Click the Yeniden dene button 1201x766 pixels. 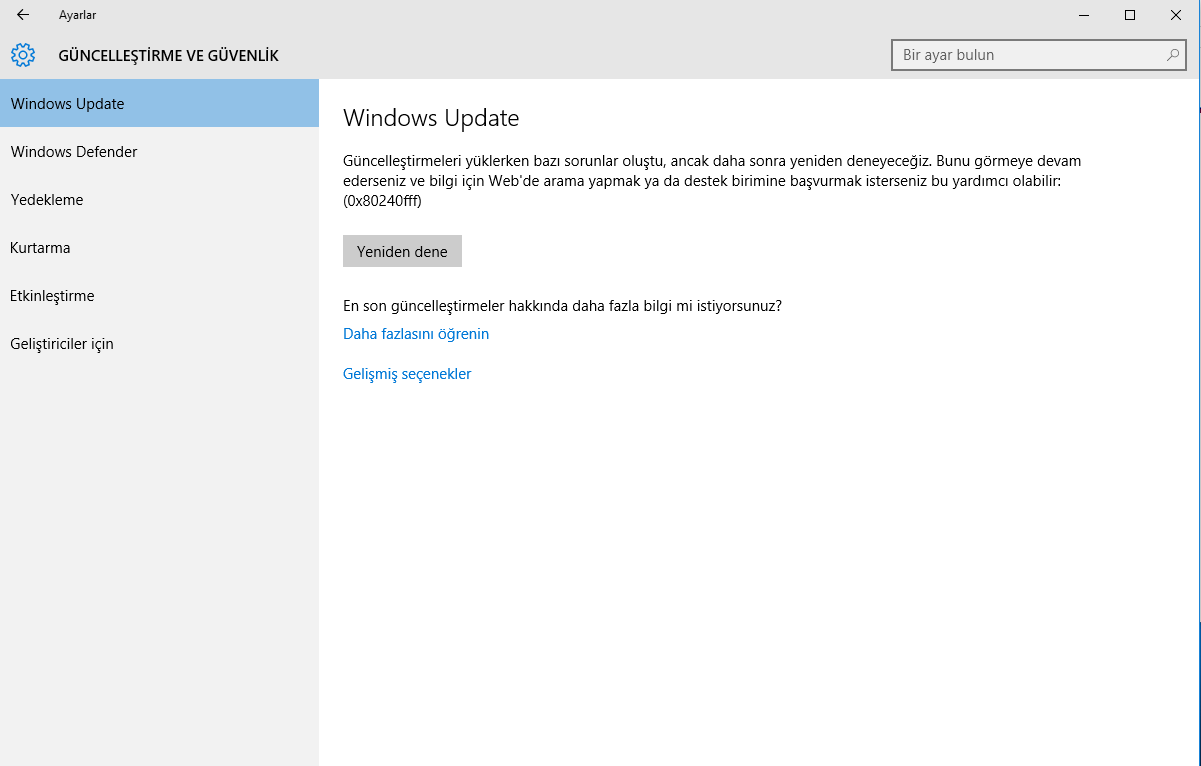(402, 251)
